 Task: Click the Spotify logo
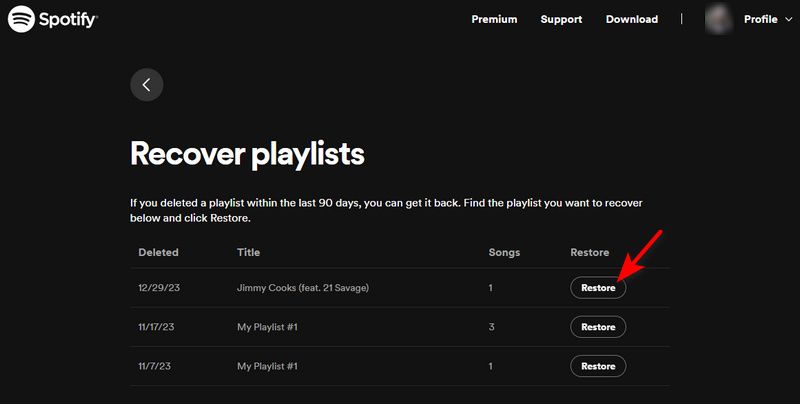coord(53,19)
